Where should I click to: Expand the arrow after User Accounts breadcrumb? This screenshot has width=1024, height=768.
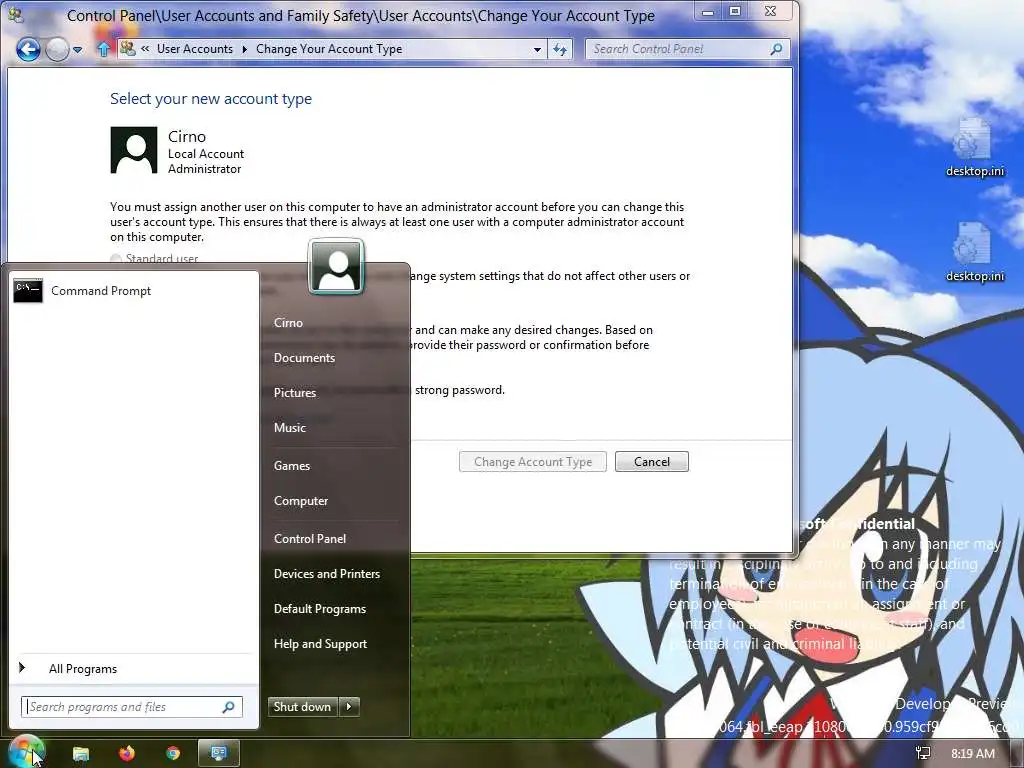tap(244, 49)
